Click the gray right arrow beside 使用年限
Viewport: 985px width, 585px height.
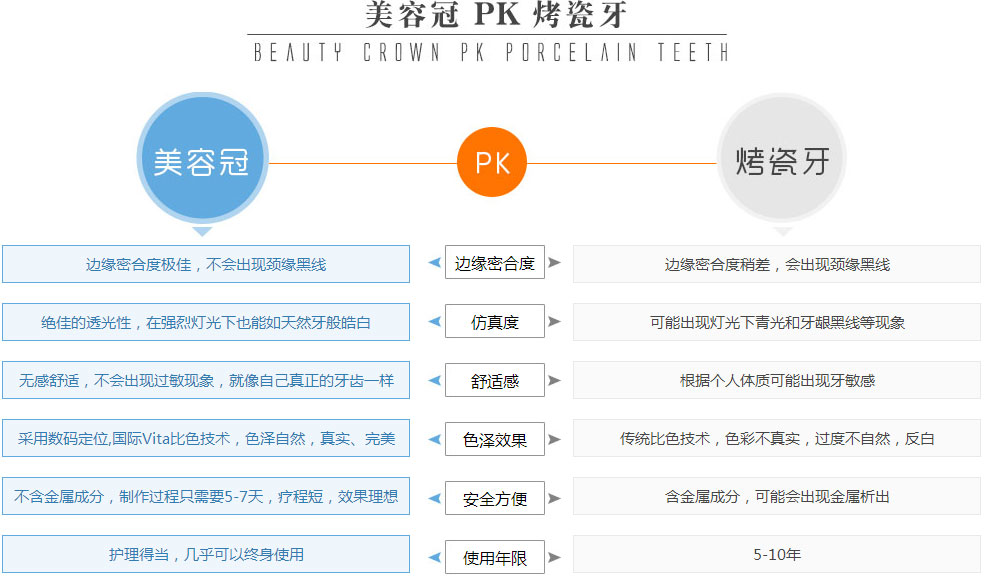coord(554,556)
